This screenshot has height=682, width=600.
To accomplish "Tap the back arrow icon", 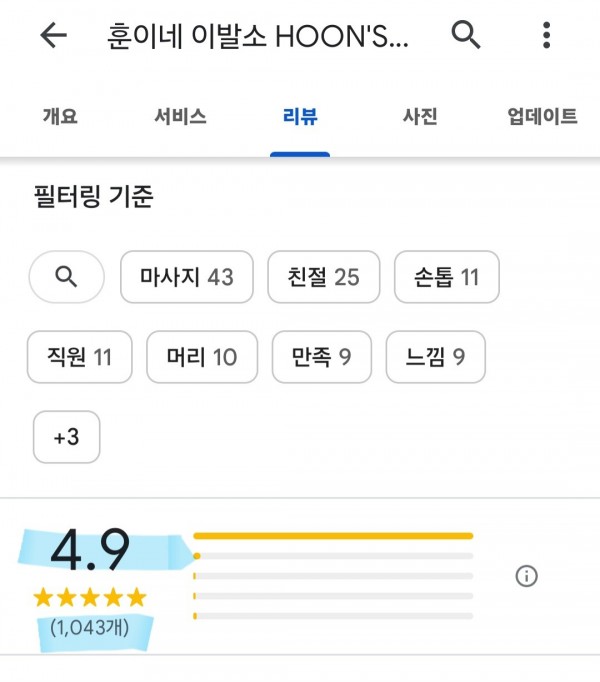I will point(53,36).
